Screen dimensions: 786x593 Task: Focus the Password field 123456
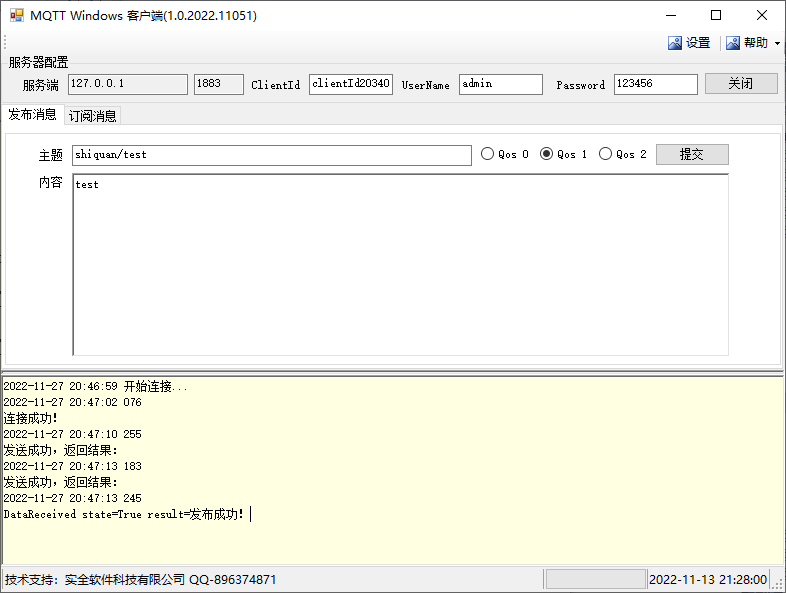[656, 84]
